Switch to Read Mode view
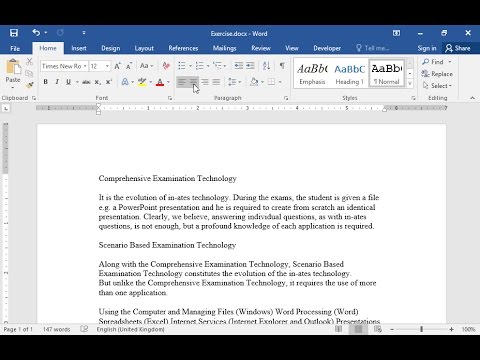The image size is (480, 360). (338, 329)
